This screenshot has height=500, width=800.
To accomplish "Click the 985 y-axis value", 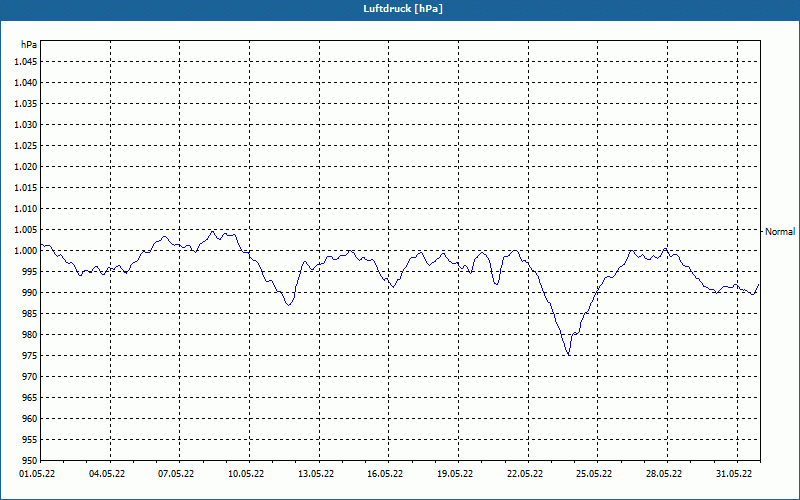I will click(30, 314).
